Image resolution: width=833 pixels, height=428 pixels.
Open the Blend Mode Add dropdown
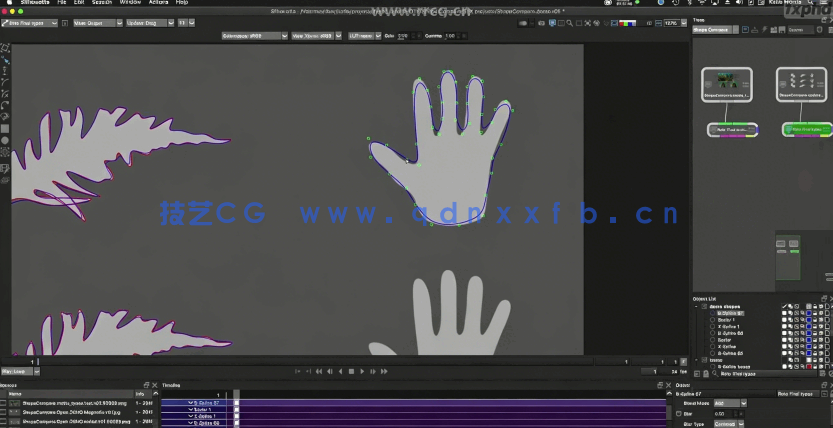729,403
